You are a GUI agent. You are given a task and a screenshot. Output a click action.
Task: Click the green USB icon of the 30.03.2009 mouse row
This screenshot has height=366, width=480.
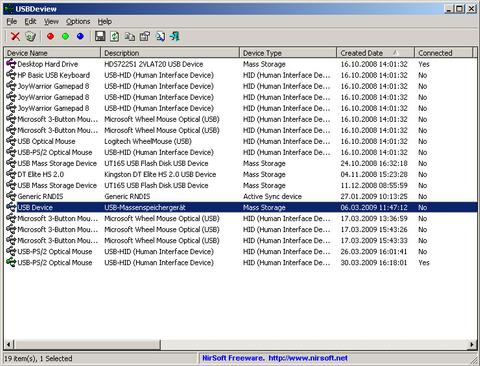(11, 262)
